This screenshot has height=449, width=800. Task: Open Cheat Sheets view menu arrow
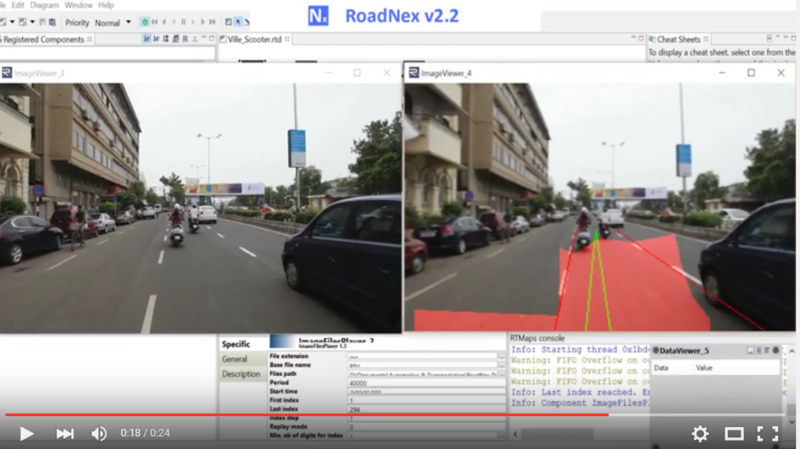point(778,38)
